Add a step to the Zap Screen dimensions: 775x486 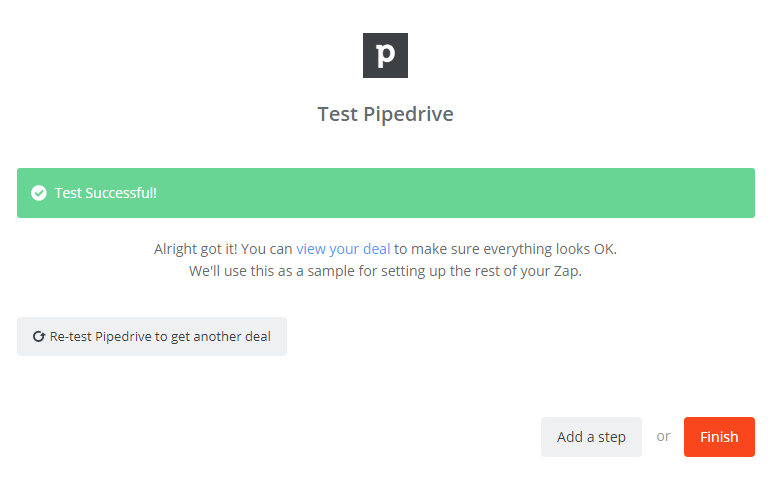pyautogui.click(x=591, y=437)
